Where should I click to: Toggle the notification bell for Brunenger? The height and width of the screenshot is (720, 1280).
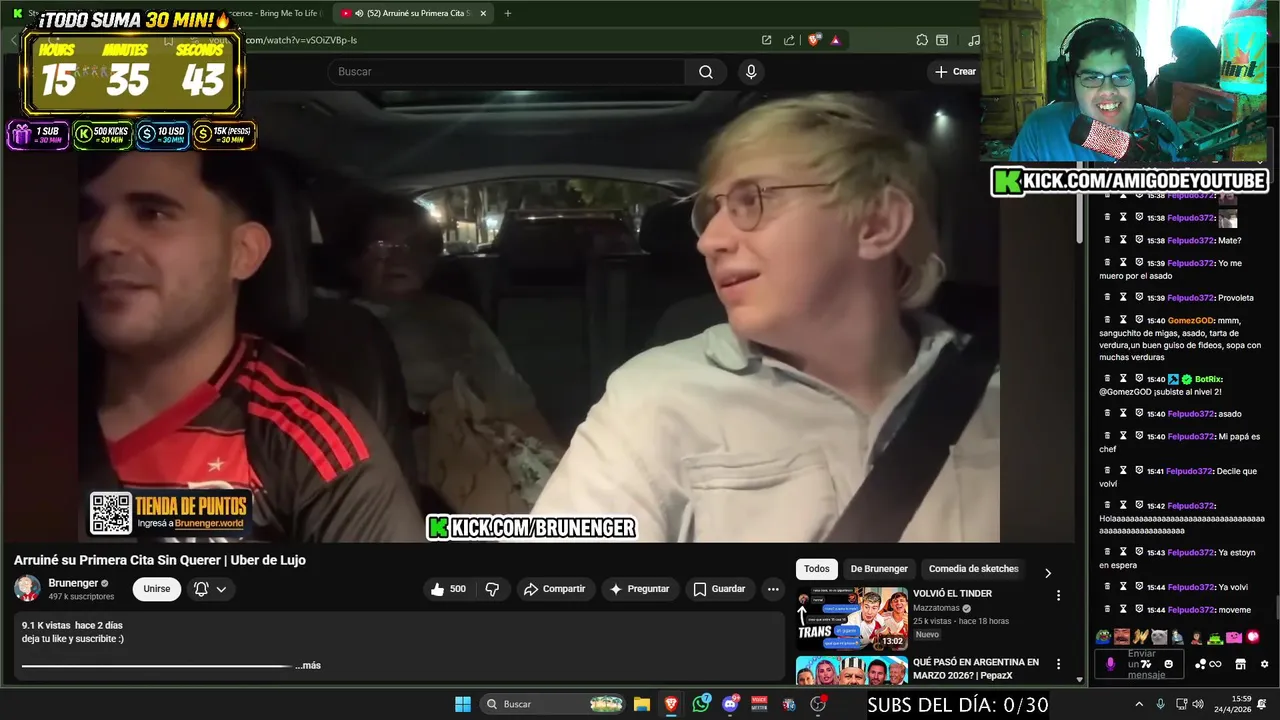201,589
